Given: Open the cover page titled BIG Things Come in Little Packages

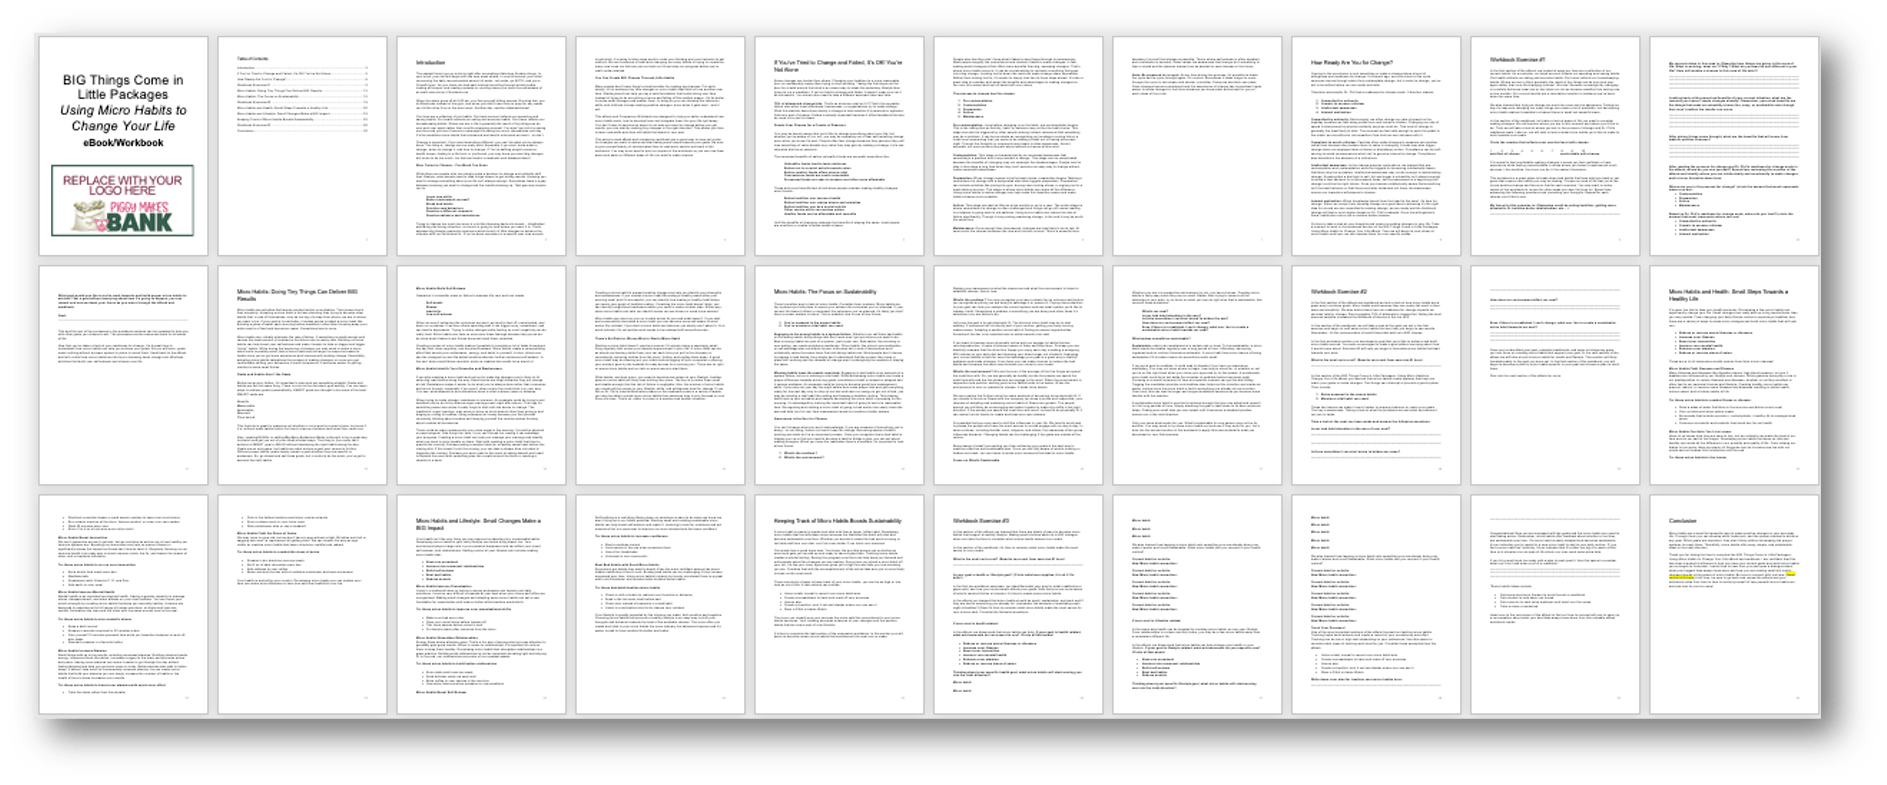Looking at the screenshot, I should [x=123, y=146].
